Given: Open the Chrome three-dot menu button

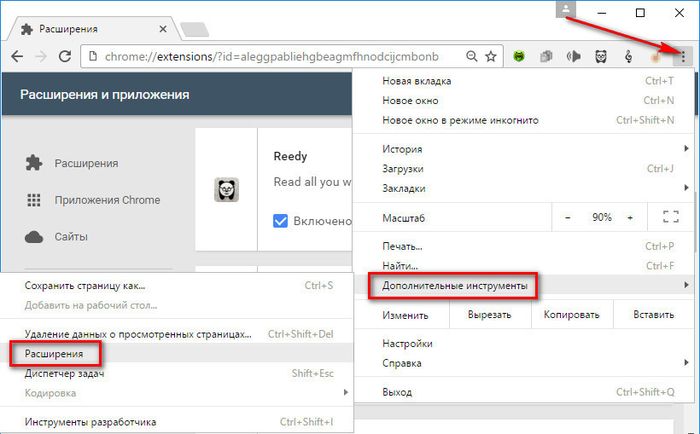Looking at the screenshot, I should click(684, 57).
